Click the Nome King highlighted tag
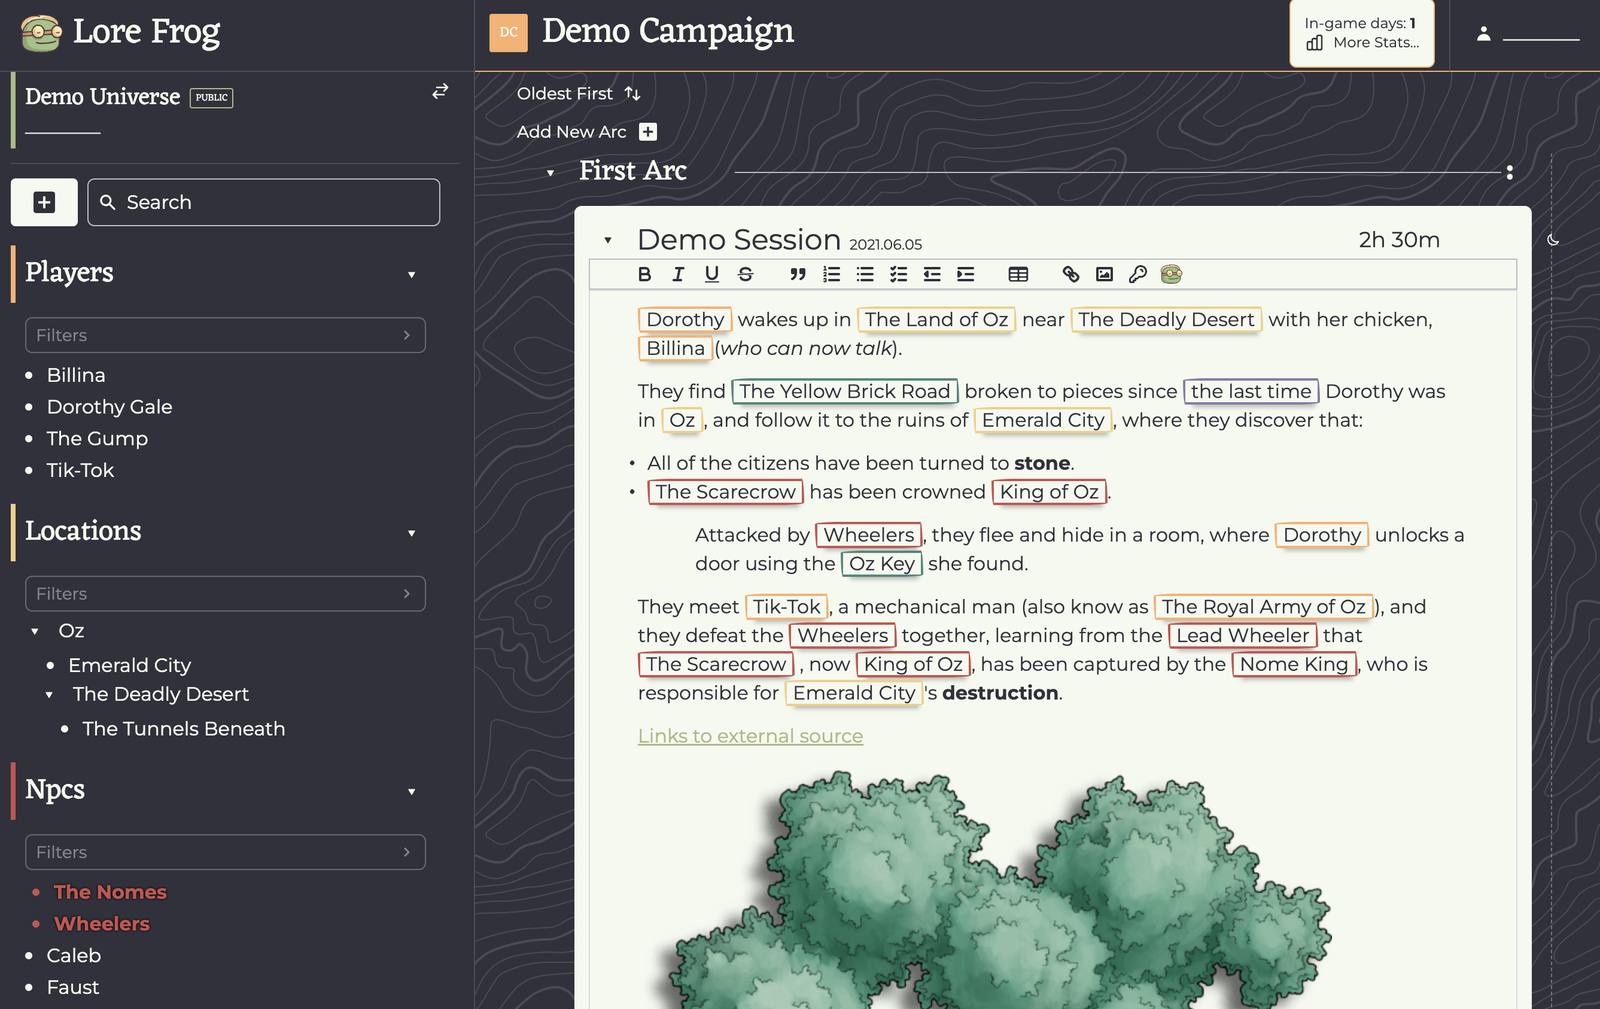This screenshot has height=1009, width=1600. (x=1293, y=664)
